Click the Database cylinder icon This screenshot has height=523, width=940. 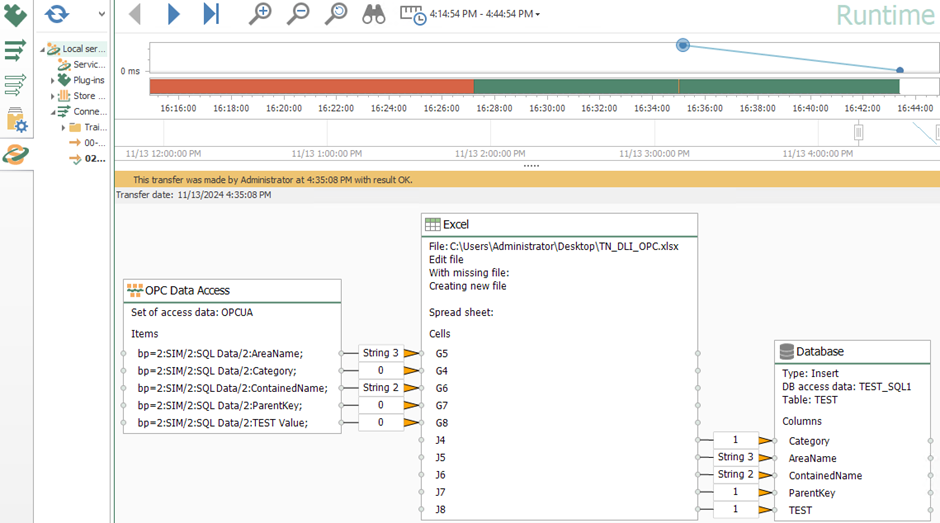[787, 351]
